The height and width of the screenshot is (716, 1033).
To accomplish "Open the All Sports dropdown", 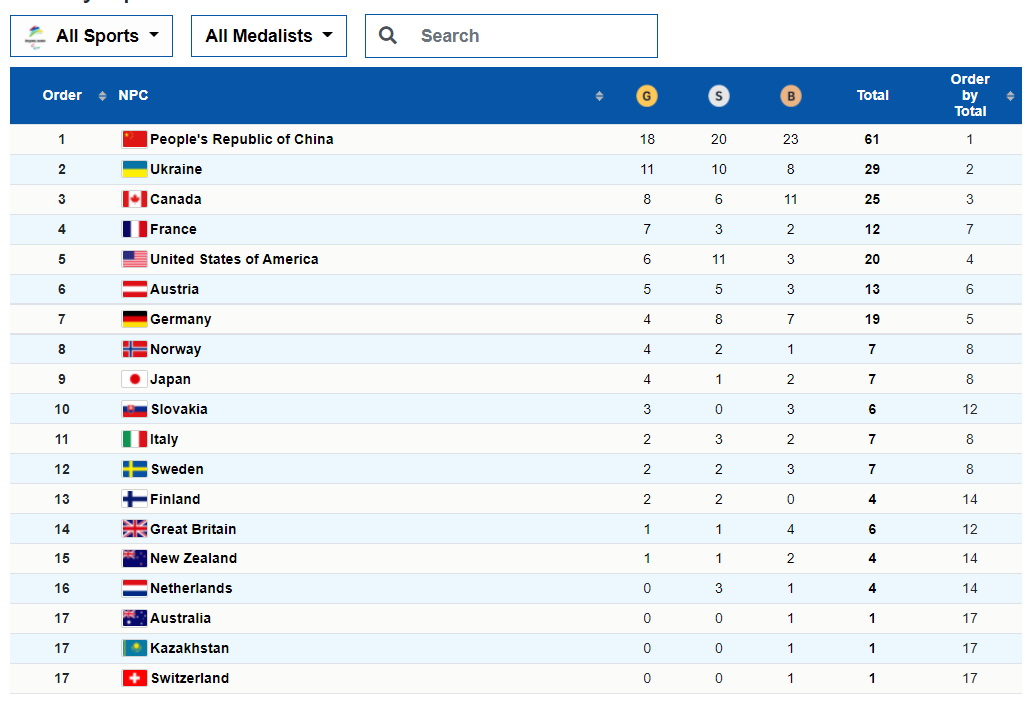I will click(92, 36).
